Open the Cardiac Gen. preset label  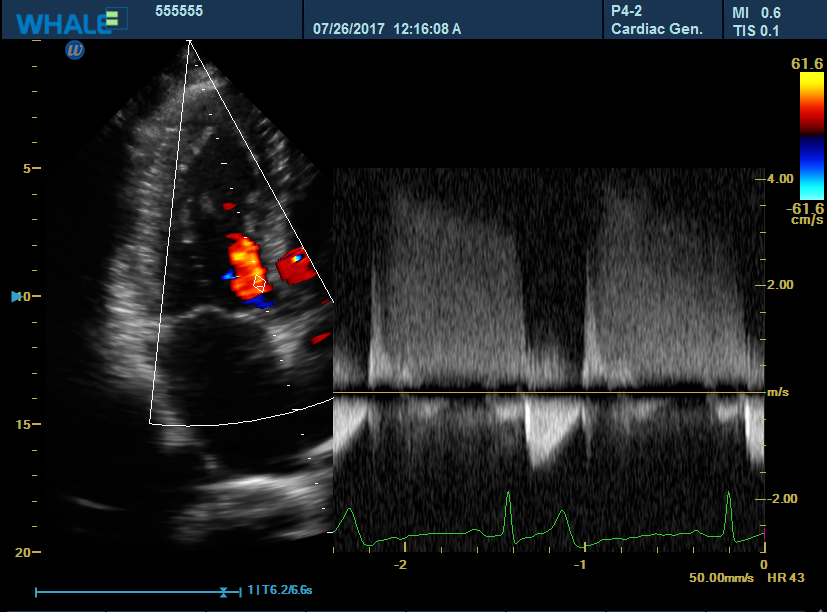(x=657, y=29)
